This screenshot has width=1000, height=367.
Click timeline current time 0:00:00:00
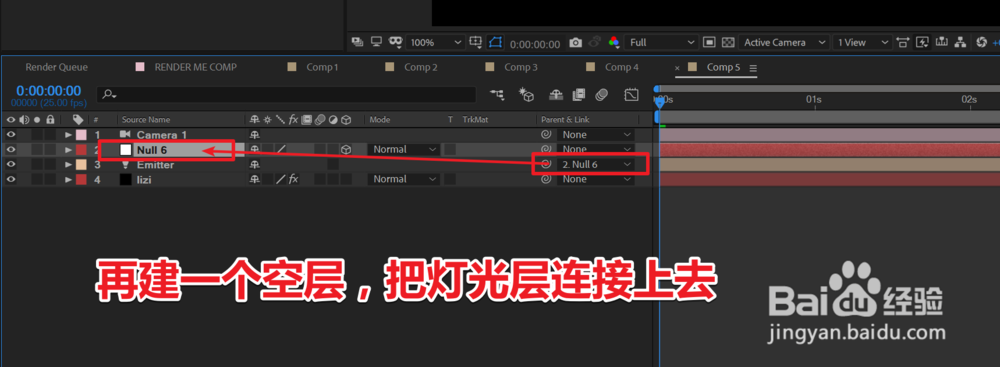[48, 91]
